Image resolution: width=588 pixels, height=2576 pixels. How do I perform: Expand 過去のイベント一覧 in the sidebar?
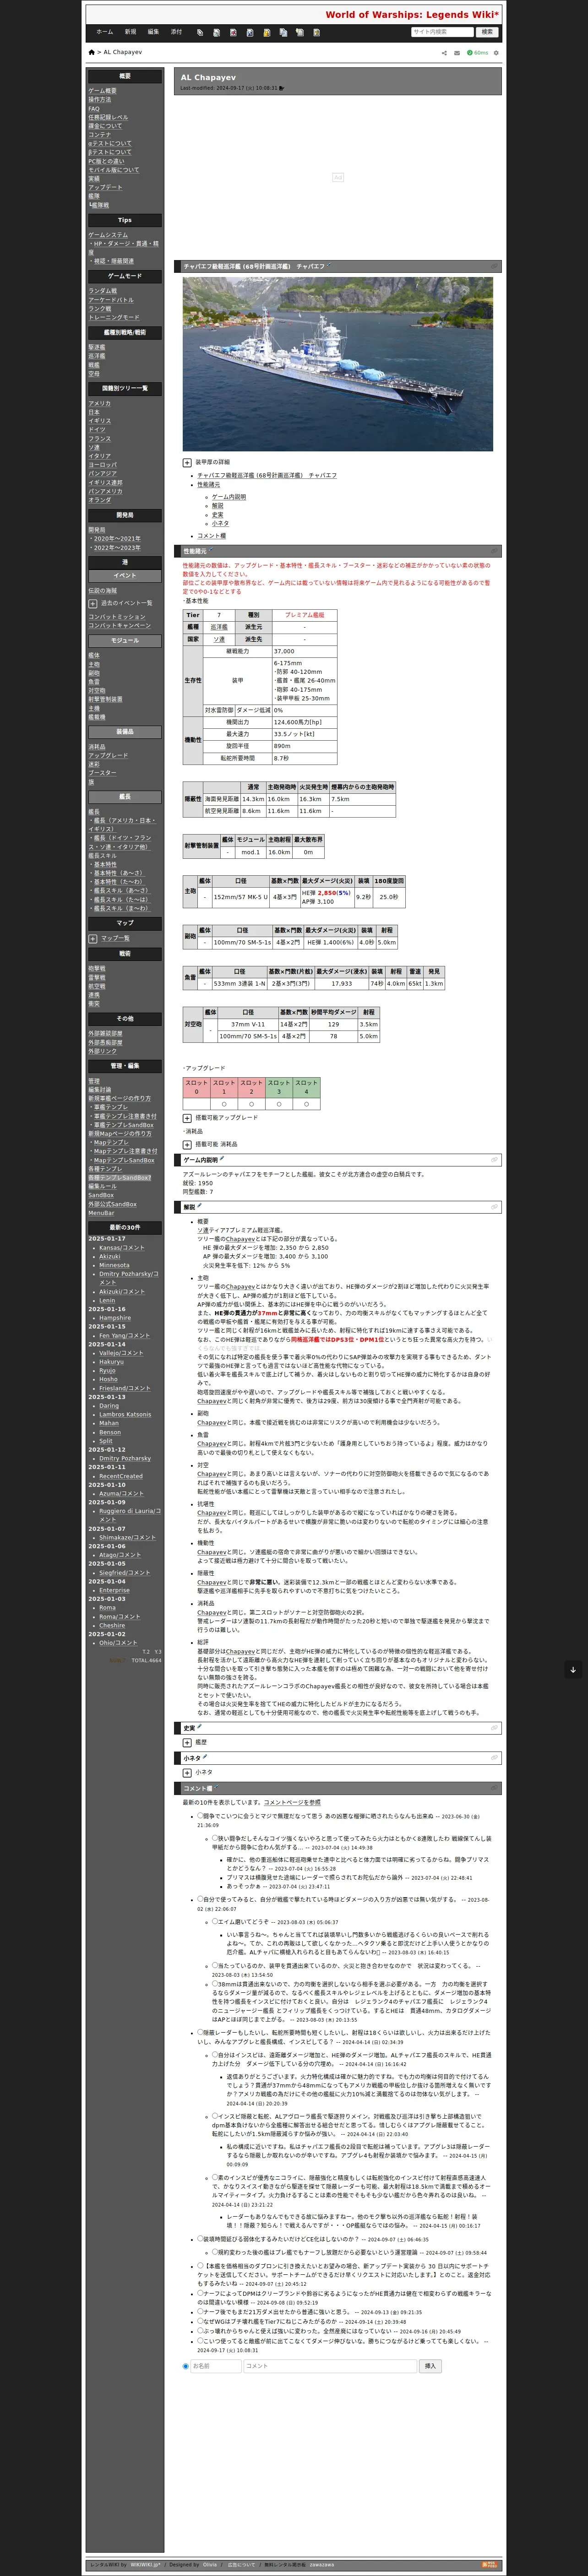click(x=93, y=603)
